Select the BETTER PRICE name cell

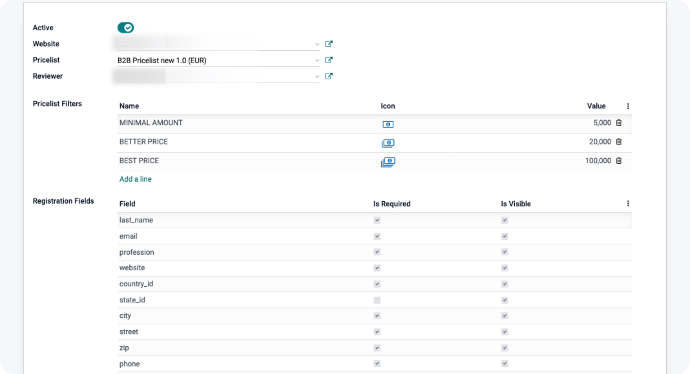(x=143, y=142)
